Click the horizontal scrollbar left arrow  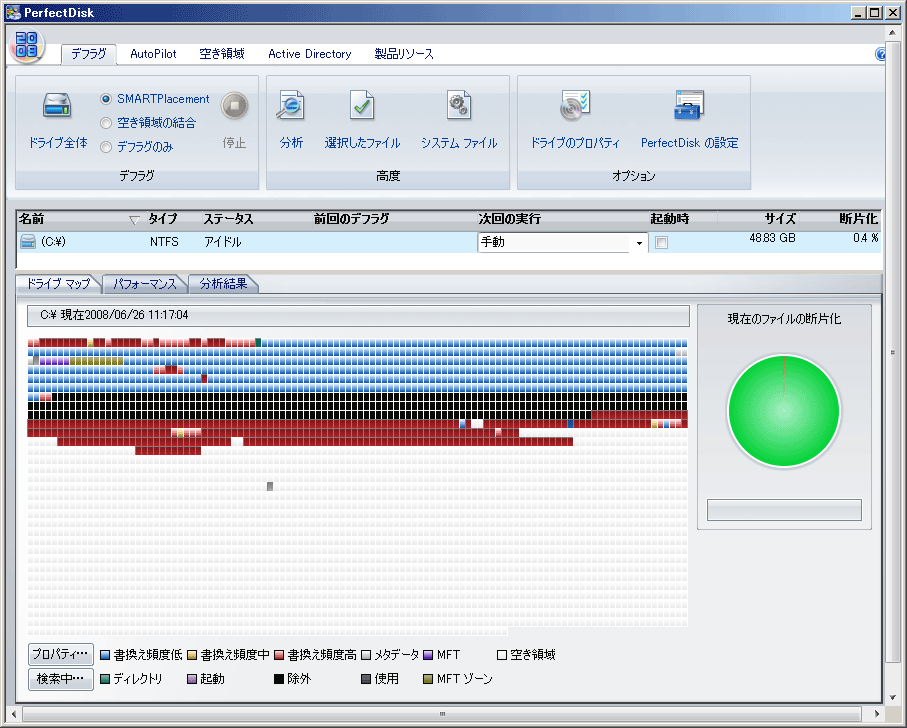pos(14,714)
